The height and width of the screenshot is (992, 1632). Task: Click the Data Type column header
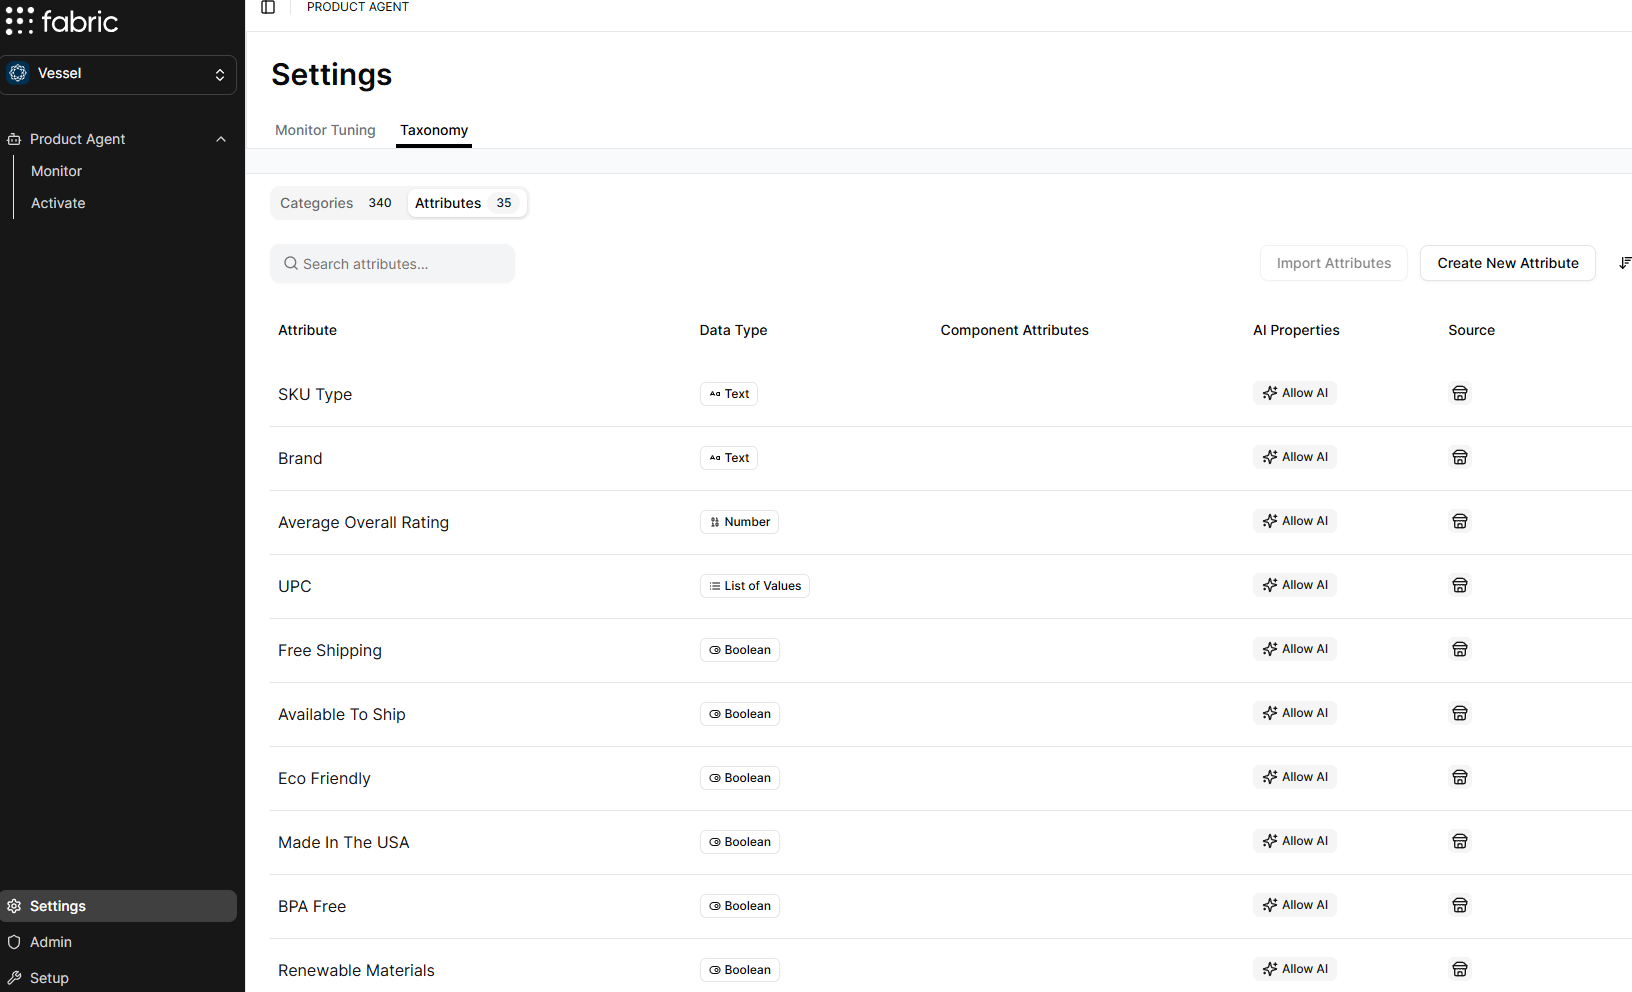click(733, 330)
